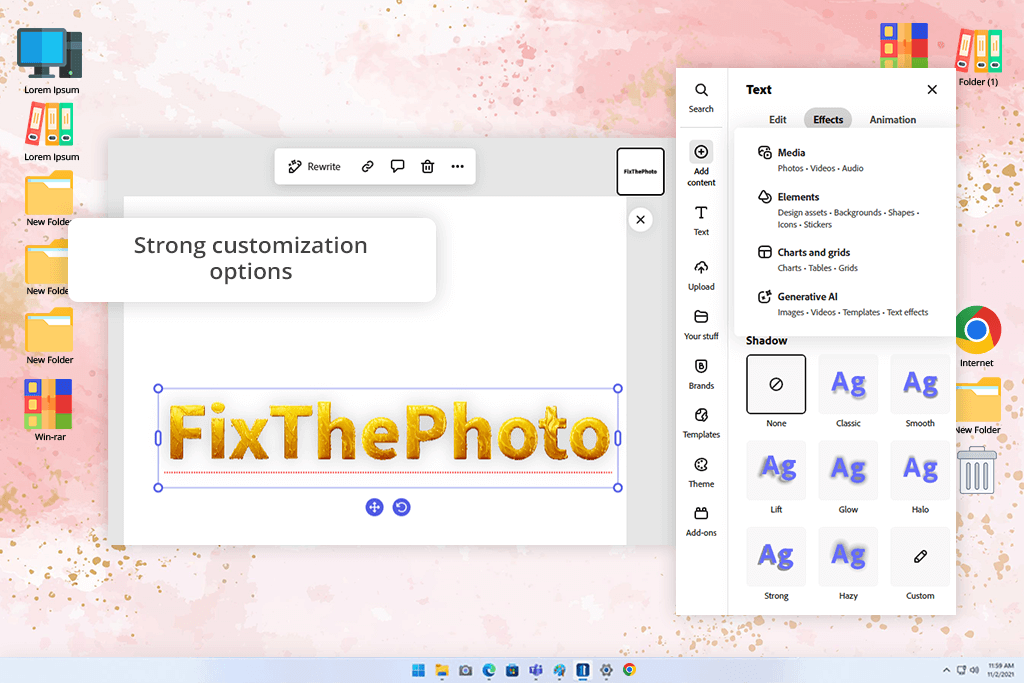Viewport: 1024px width, 683px height.
Task: Click the Rewrite button in floating toolbar
Action: click(315, 167)
